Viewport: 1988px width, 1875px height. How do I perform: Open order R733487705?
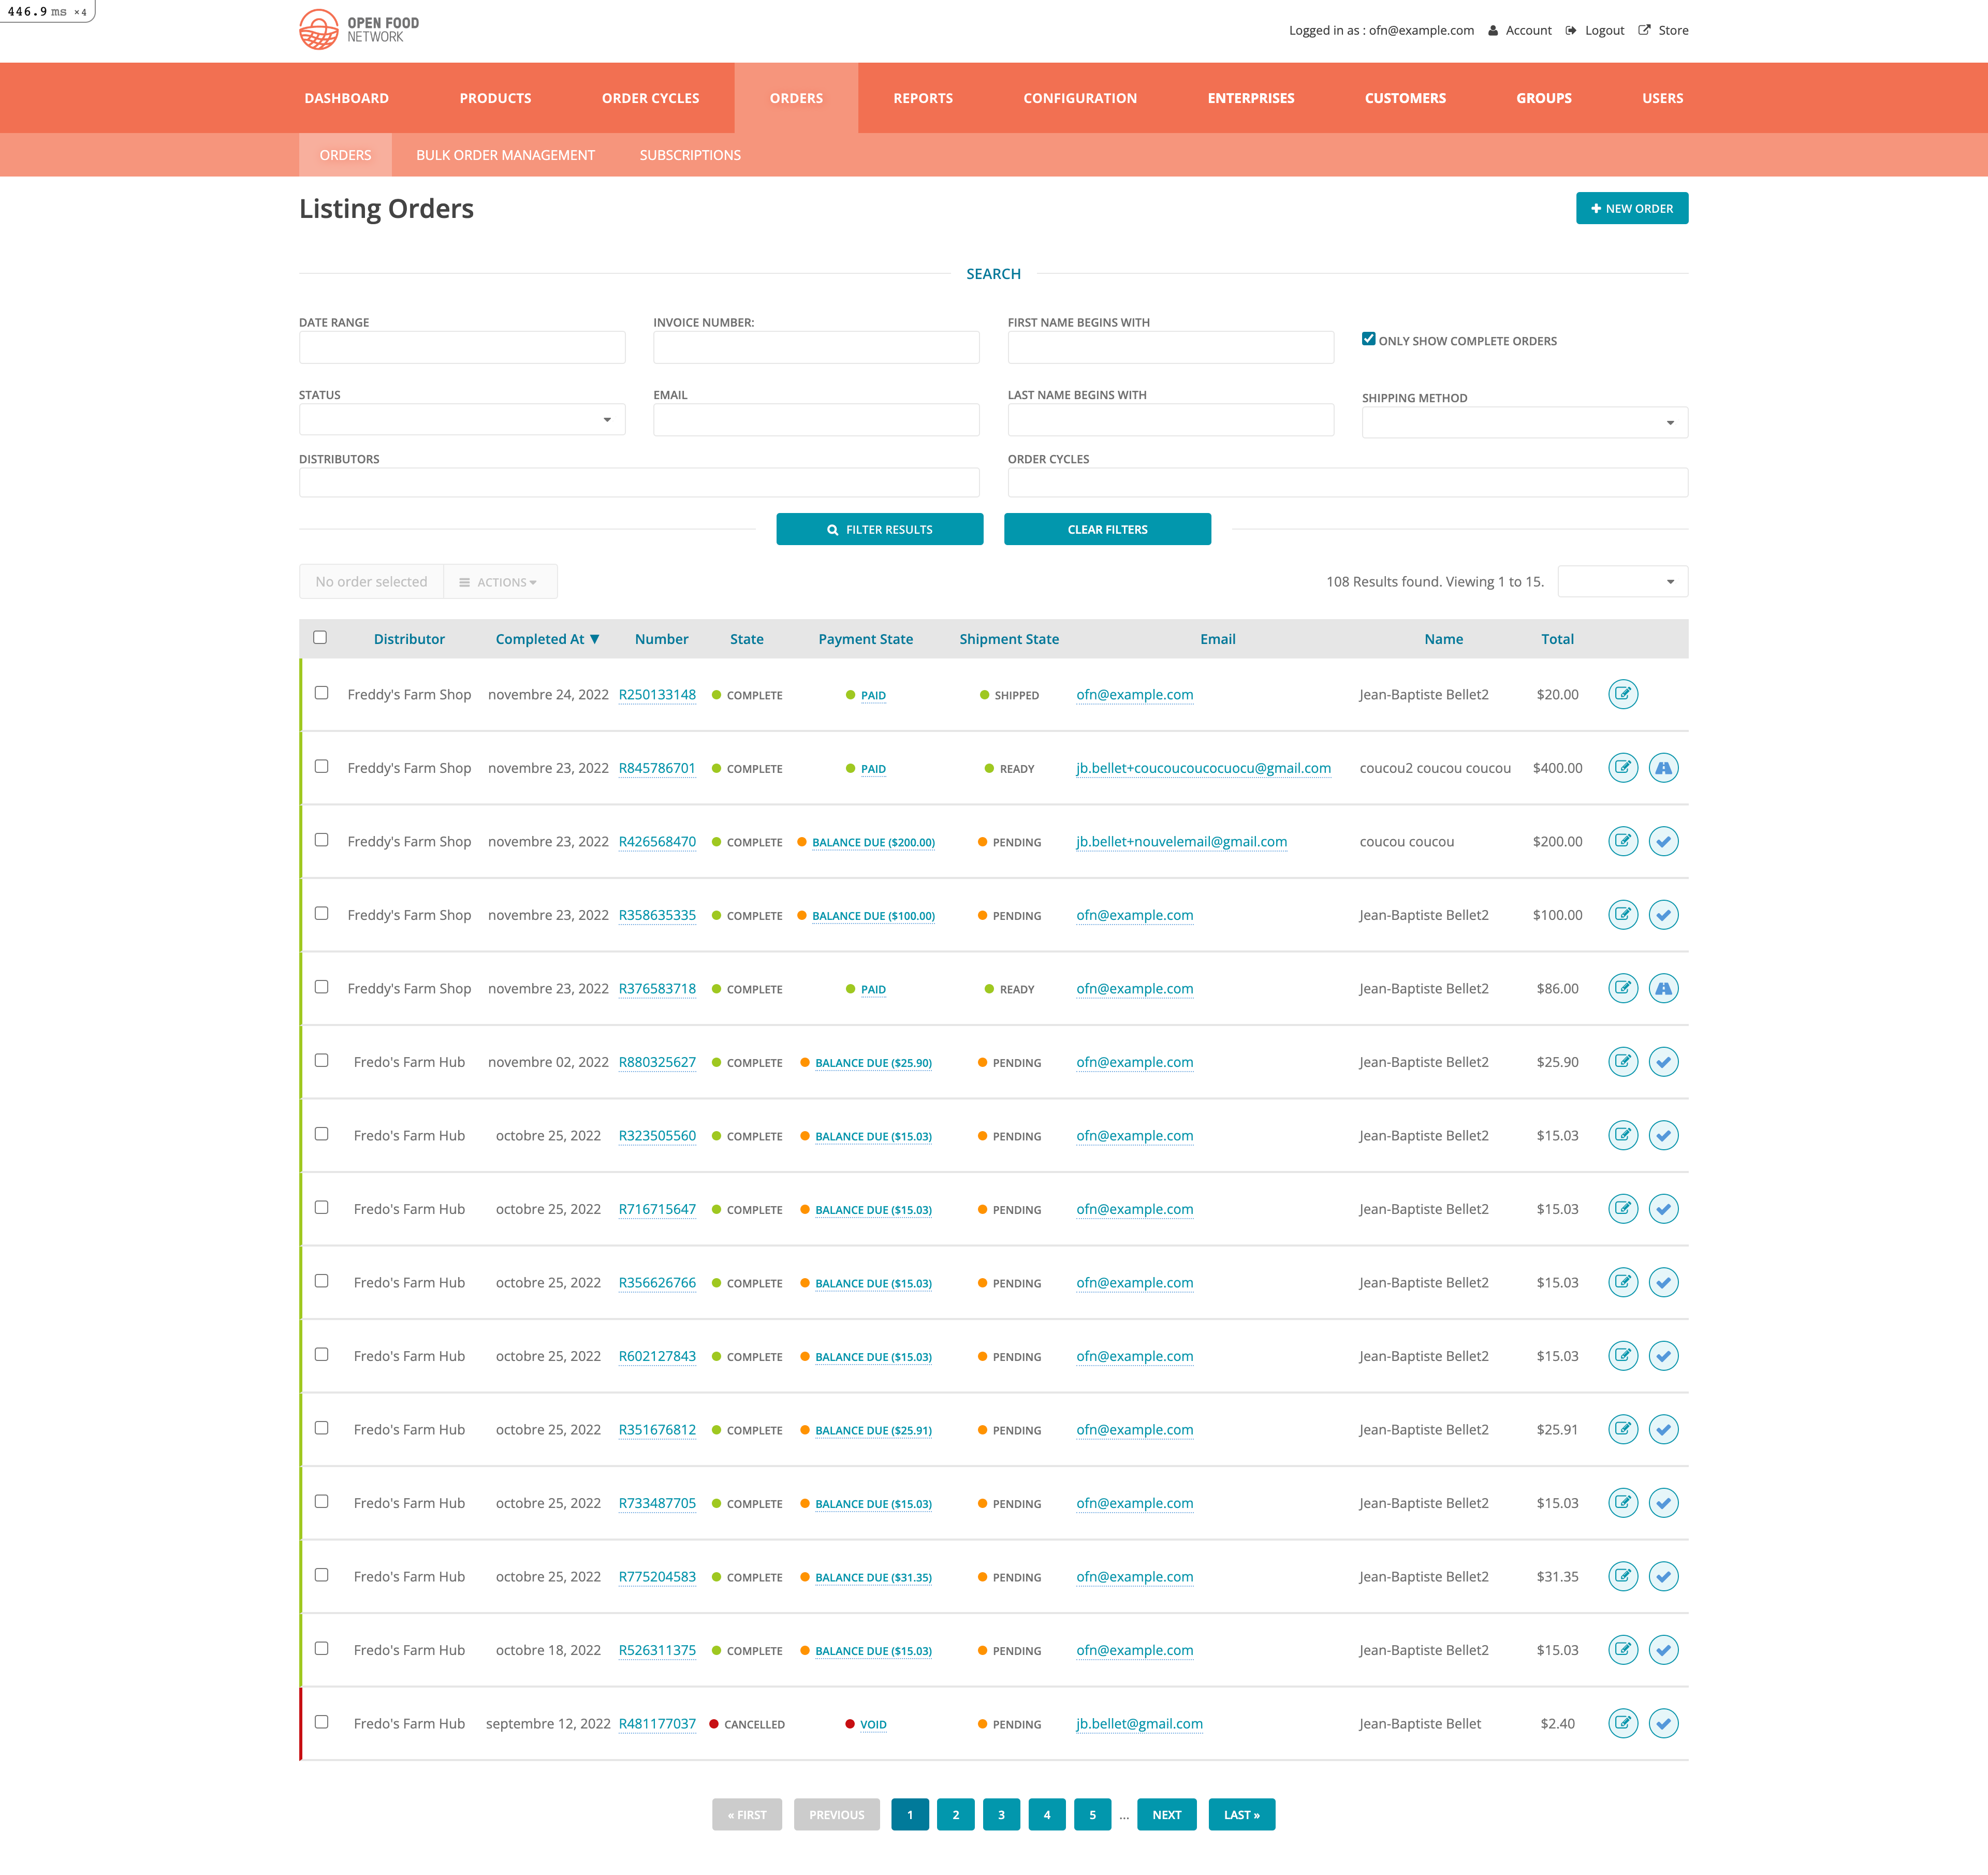[x=657, y=1503]
